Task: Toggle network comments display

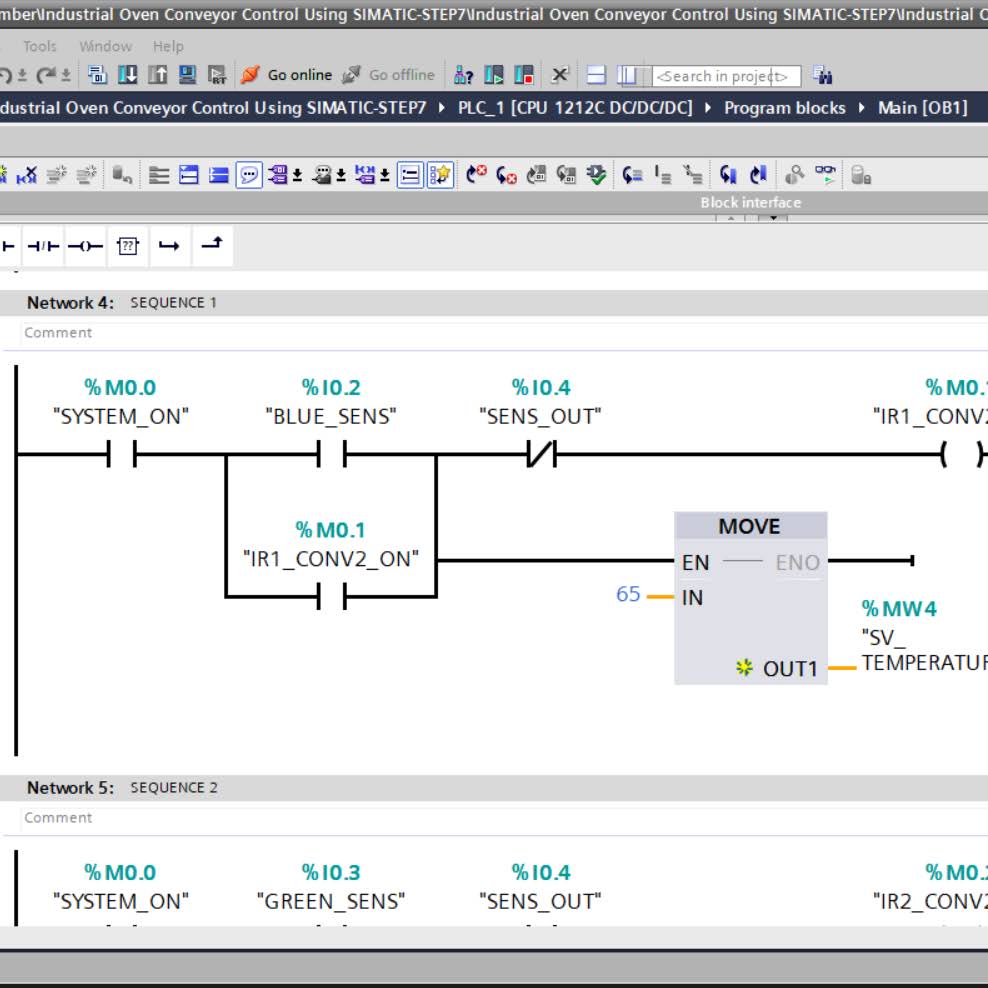Action: (410, 175)
